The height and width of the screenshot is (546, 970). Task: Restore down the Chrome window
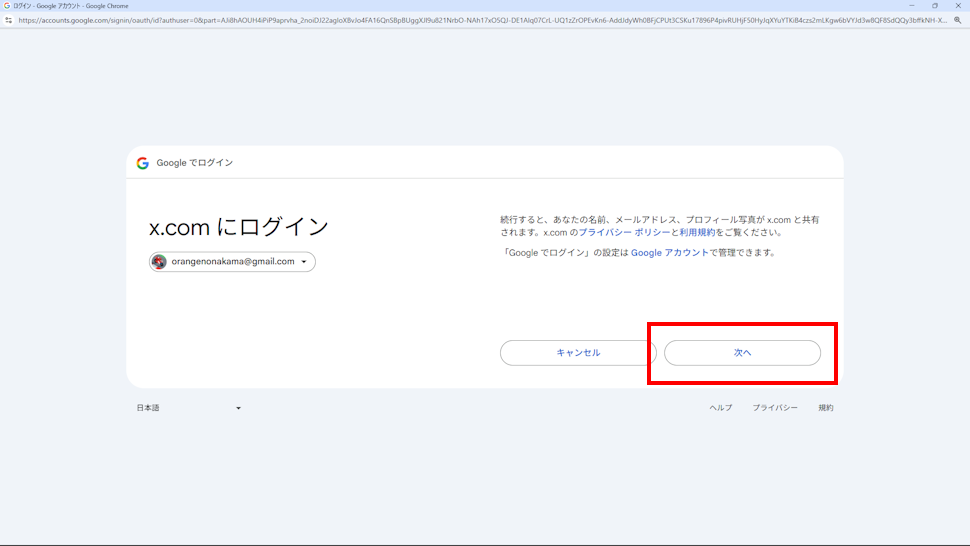point(935,6)
